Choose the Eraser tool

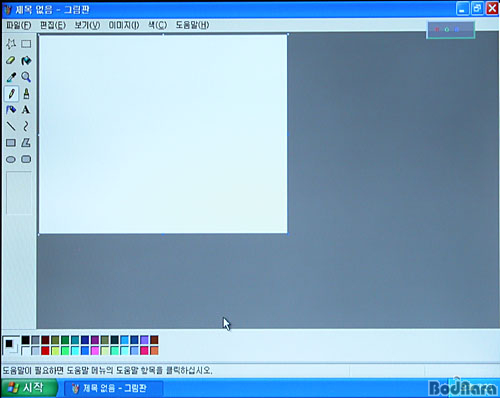pyautogui.click(x=11, y=61)
